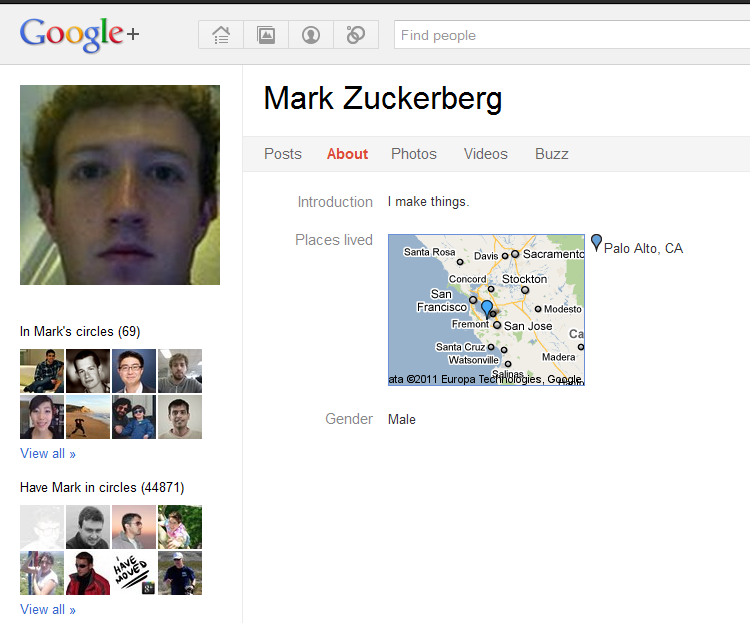Image resolution: width=750 pixels, height=623 pixels.
Task: Open the Photos tab on the profile
Action: pos(414,154)
